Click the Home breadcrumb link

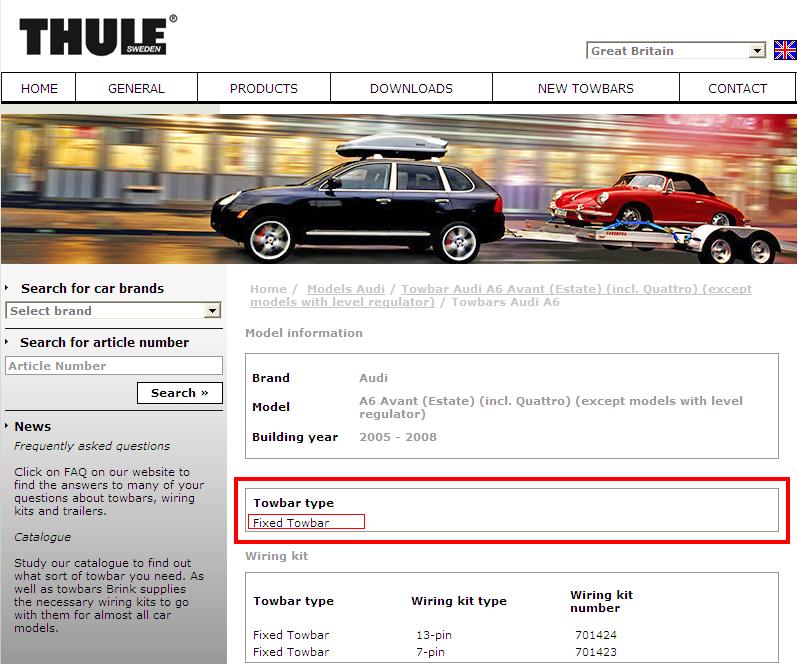tap(268, 289)
